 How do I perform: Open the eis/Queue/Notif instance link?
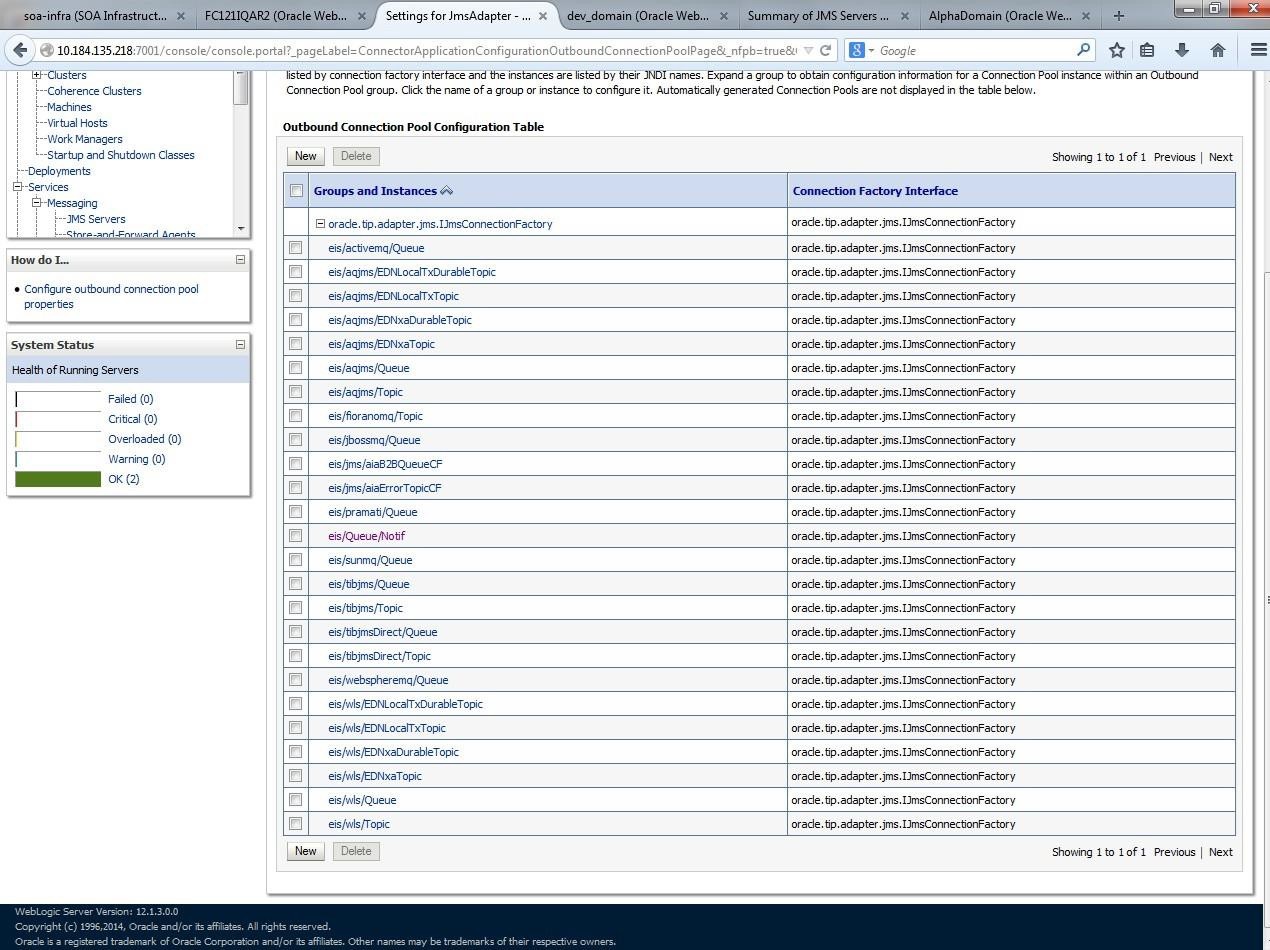click(366, 536)
